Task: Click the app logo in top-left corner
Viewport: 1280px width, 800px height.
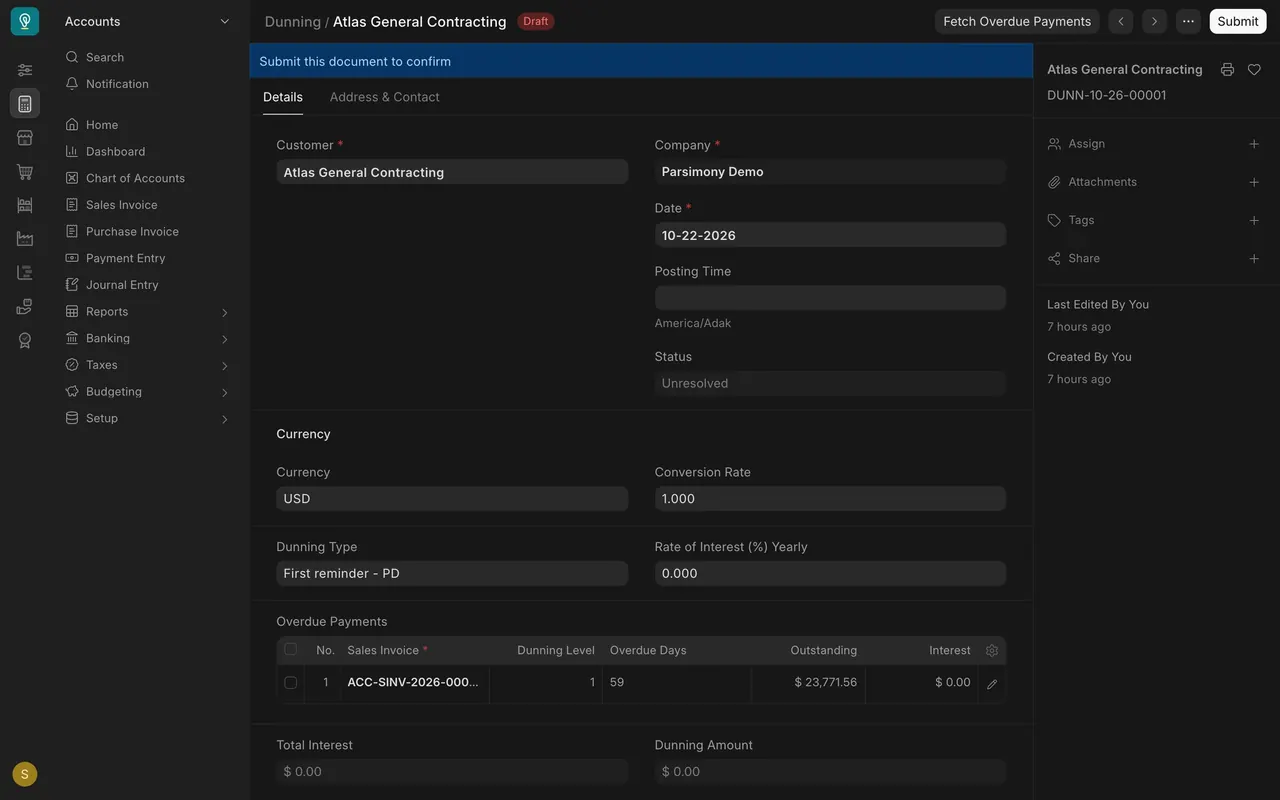Action: click(25, 21)
